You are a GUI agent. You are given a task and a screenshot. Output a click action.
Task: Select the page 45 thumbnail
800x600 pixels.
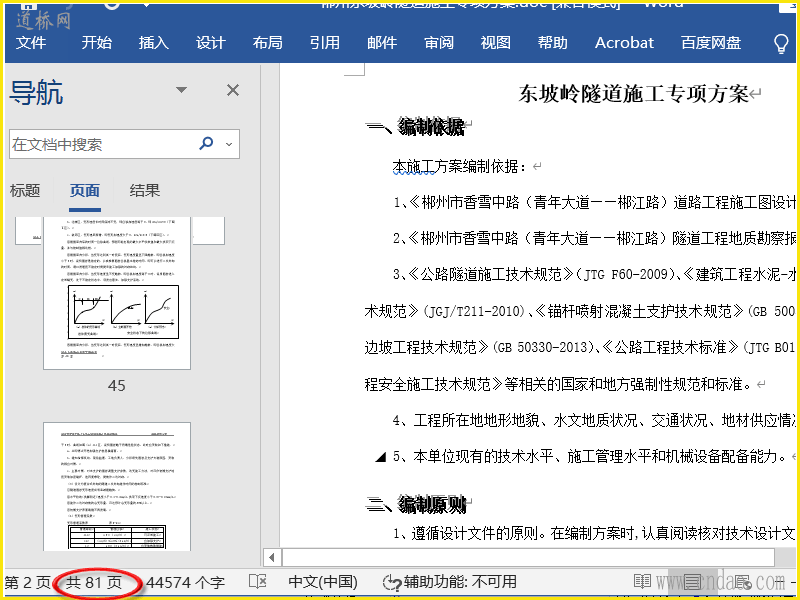(x=117, y=293)
